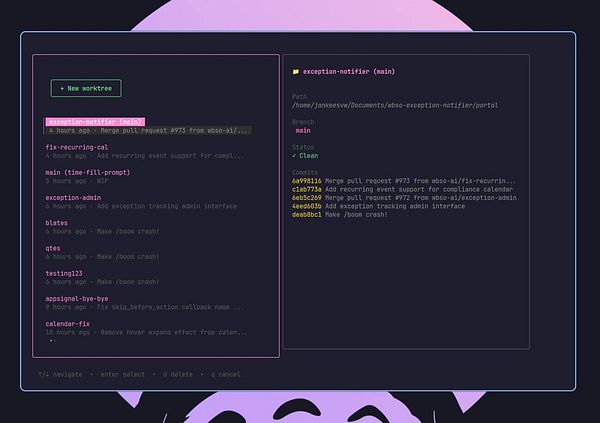Click the + New worktree button
Viewport: 600px width, 423px height.
click(x=86, y=88)
